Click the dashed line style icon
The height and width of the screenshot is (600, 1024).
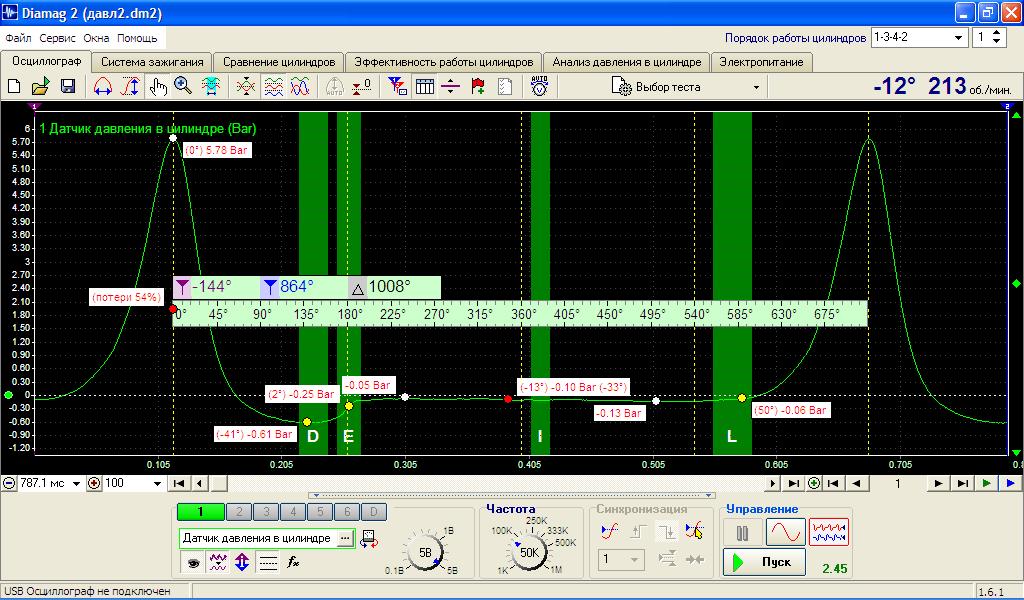(x=268, y=562)
